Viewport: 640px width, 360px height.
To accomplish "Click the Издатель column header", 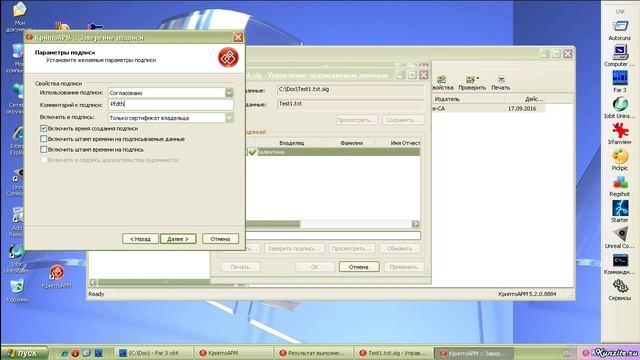I will (468, 99).
